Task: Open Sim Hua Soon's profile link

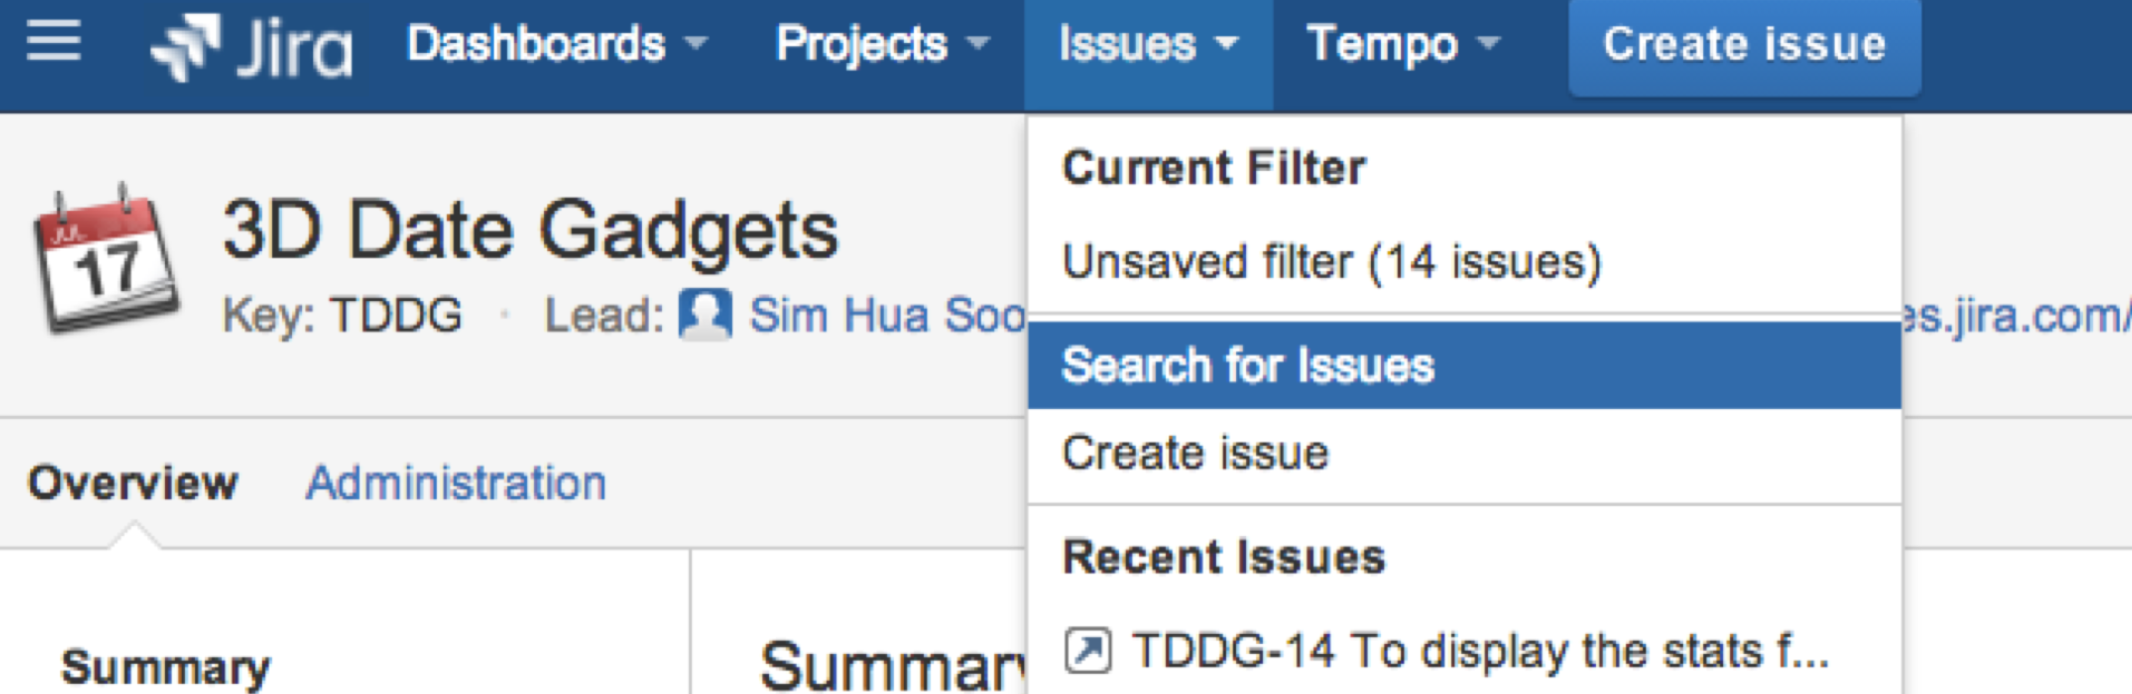Action: pyautogui.click(x=887, y=315)
